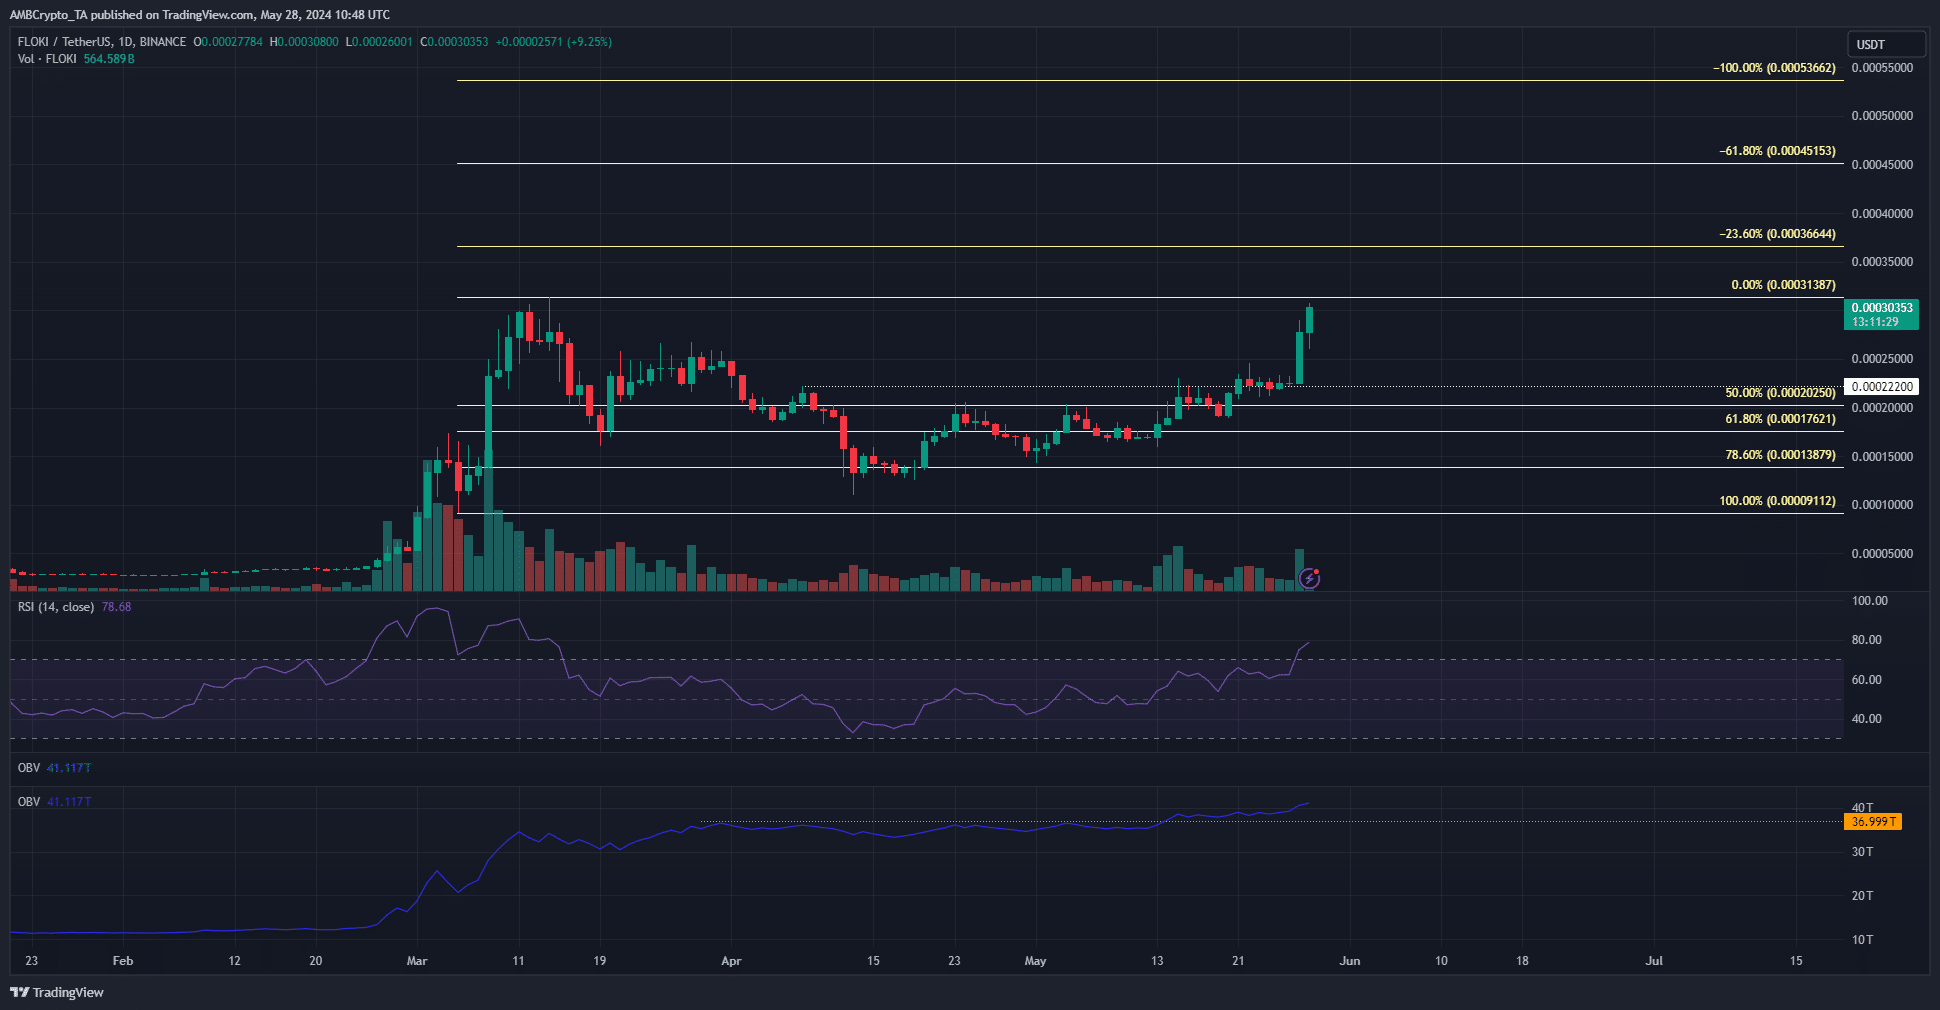Click the May label on the time axis
The width and height of the screenshot is (1940, 1010).
coord(1035,961)
